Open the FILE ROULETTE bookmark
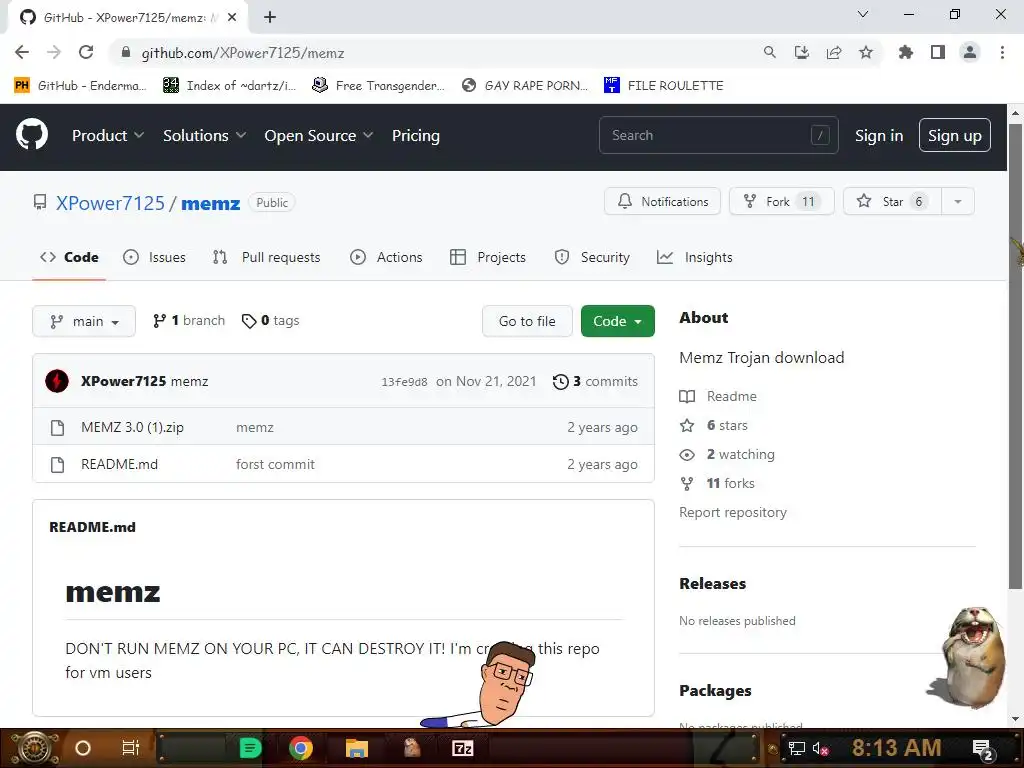Screen dimensions: 1024x768 tap(664, 85)
